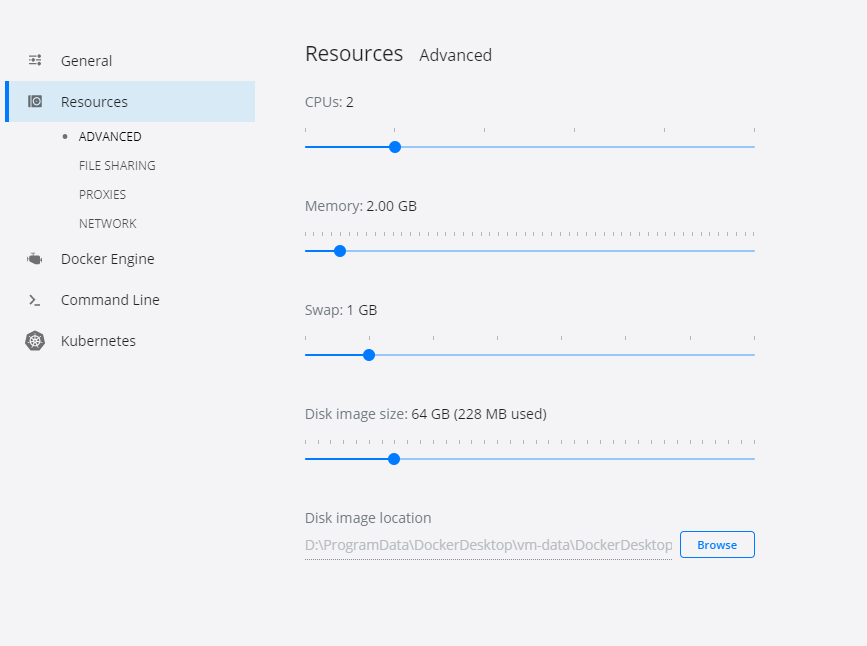Click the bullet dot next to ADVANCED

click(64, 136)
